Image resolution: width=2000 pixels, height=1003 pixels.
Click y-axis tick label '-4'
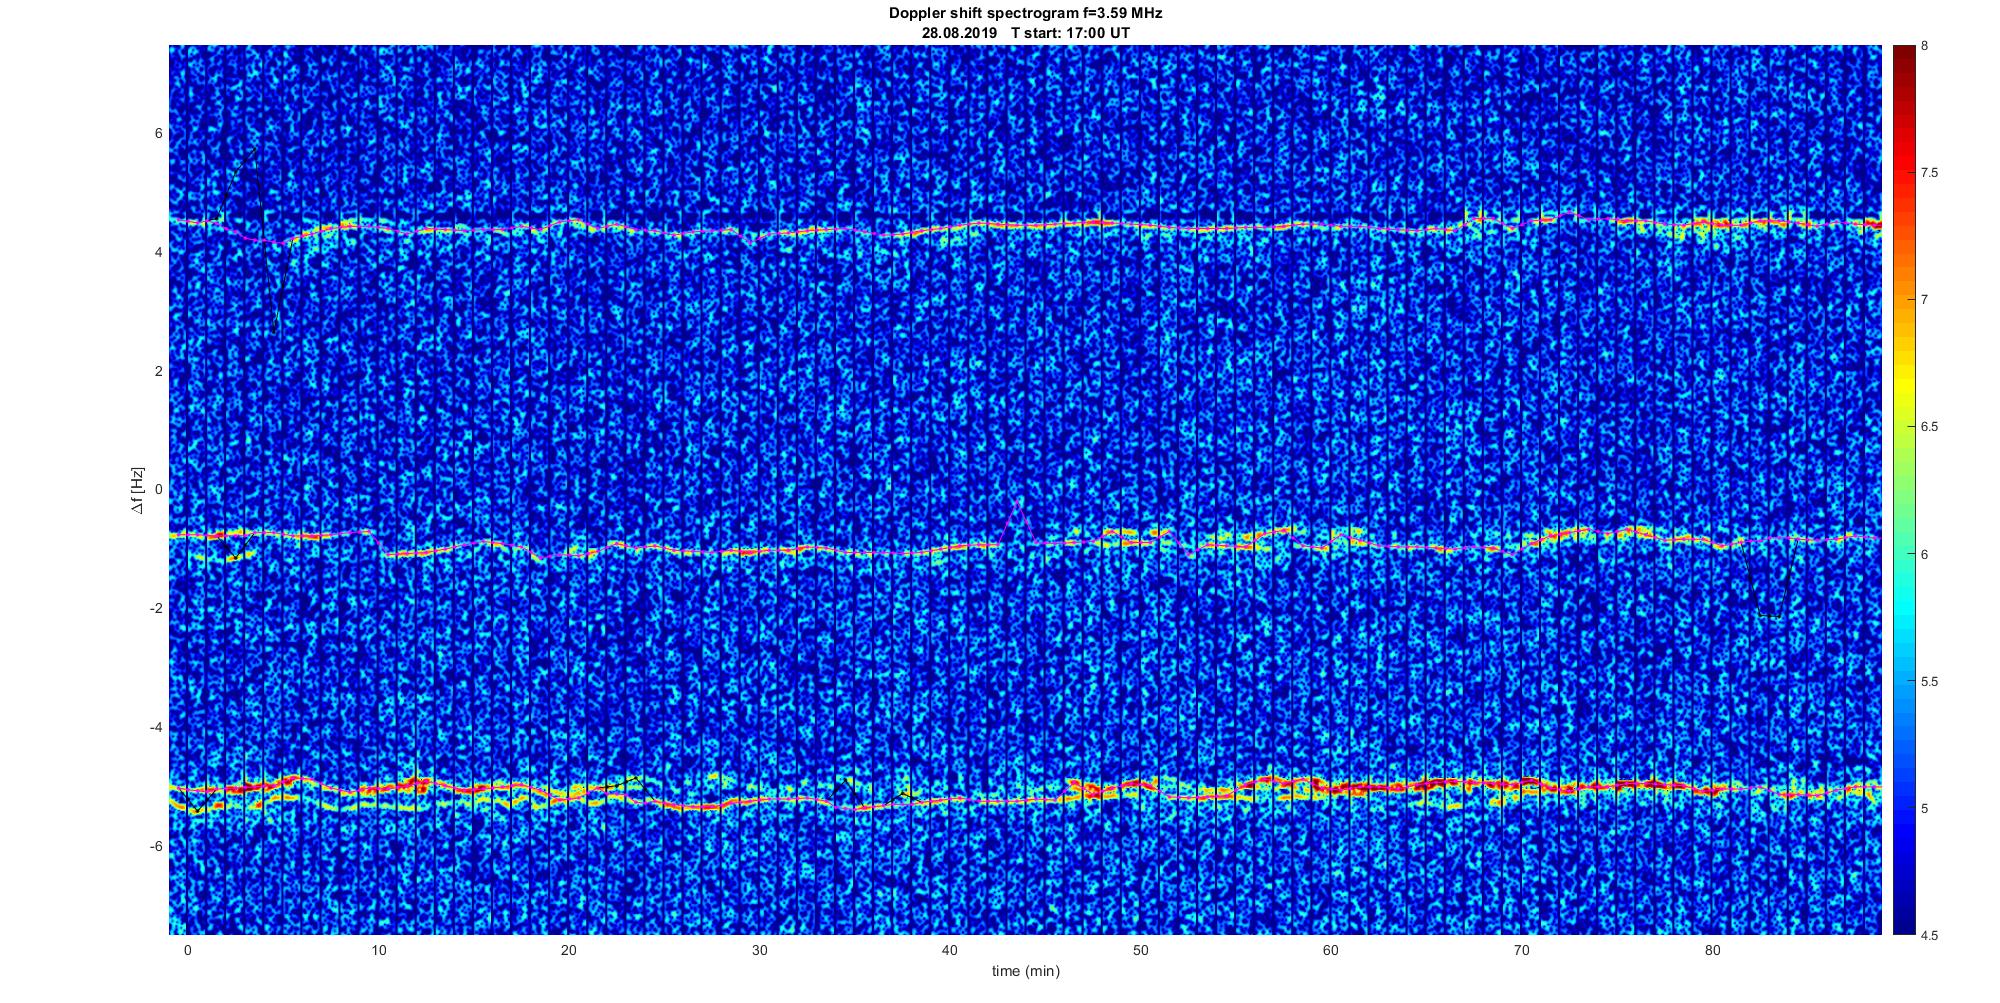point(157,728)
